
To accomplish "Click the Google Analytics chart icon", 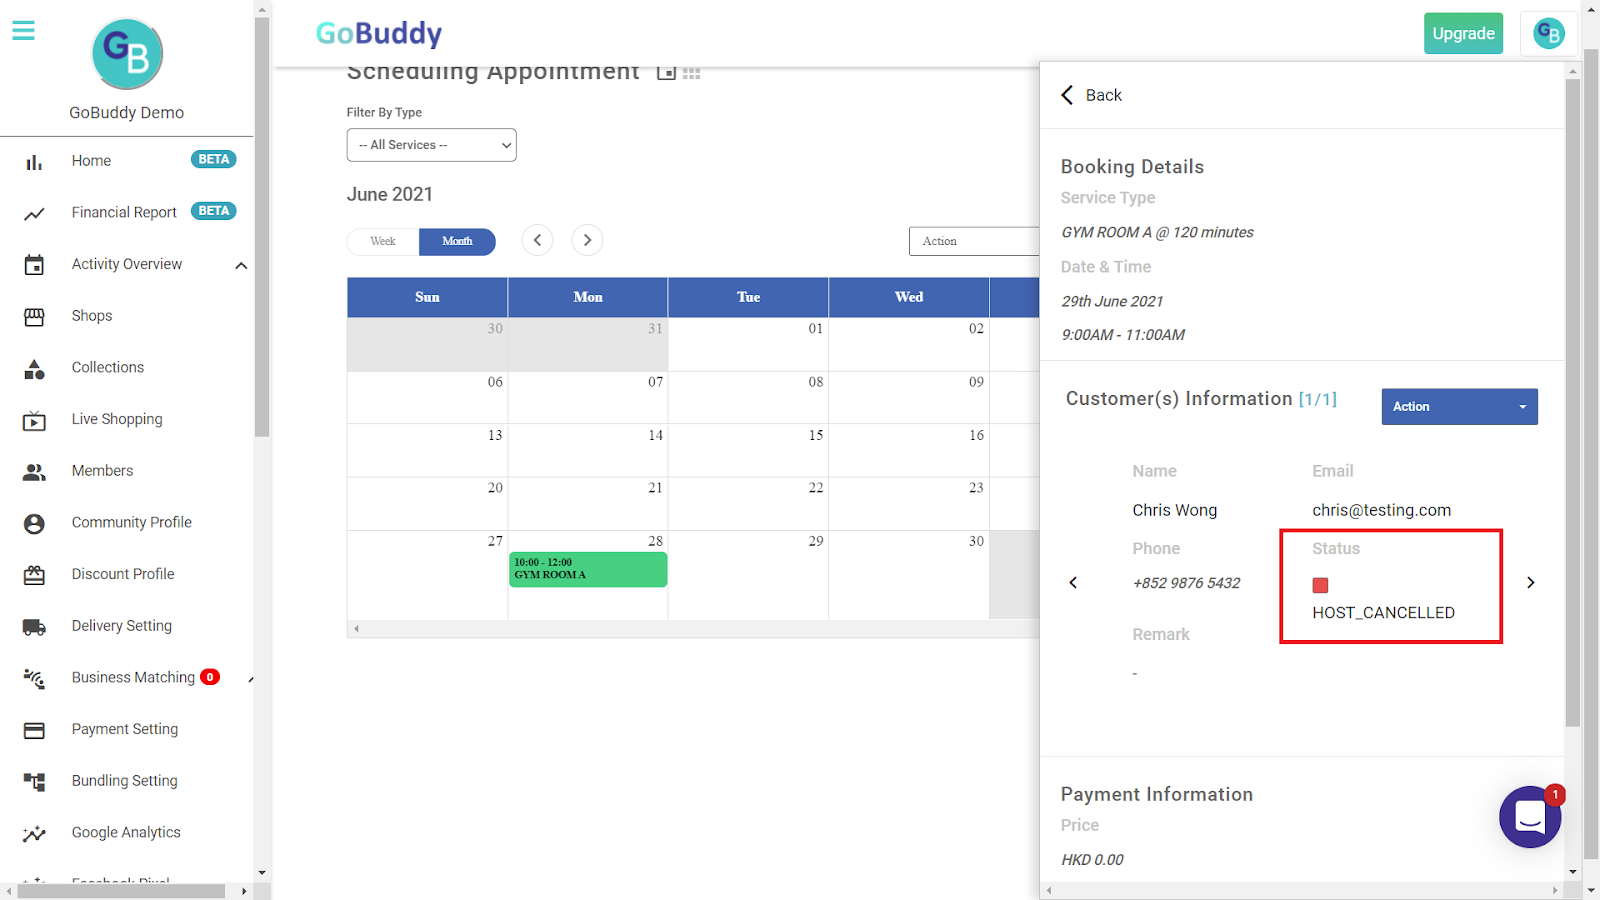I will point(34,834).
